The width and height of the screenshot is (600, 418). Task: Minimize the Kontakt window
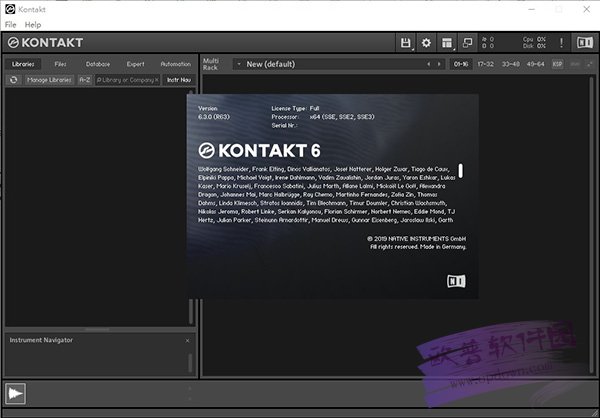[532, 9]
